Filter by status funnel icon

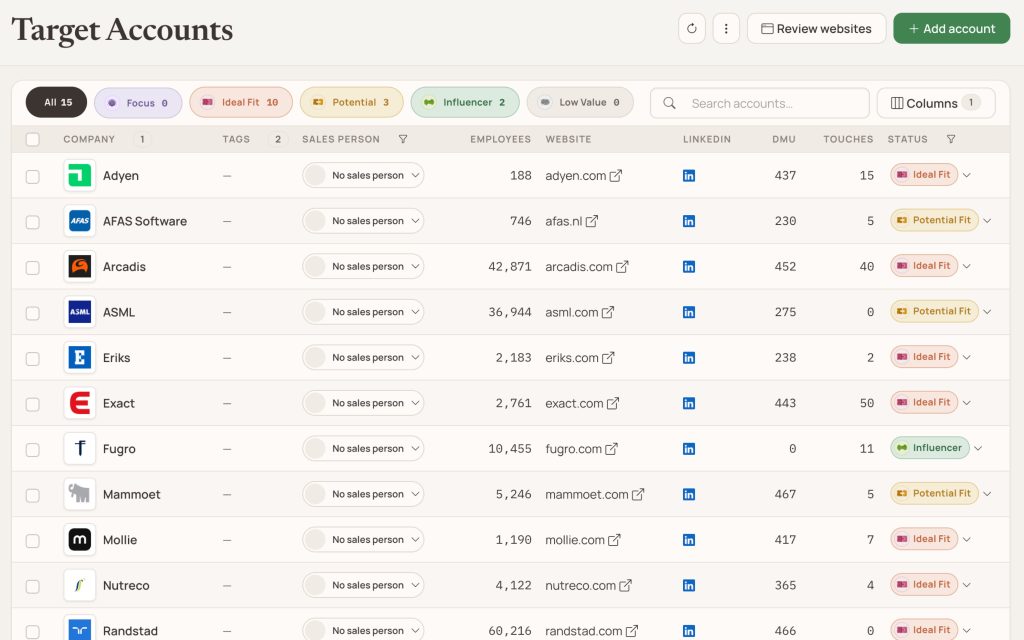click(x=951, y=139)
